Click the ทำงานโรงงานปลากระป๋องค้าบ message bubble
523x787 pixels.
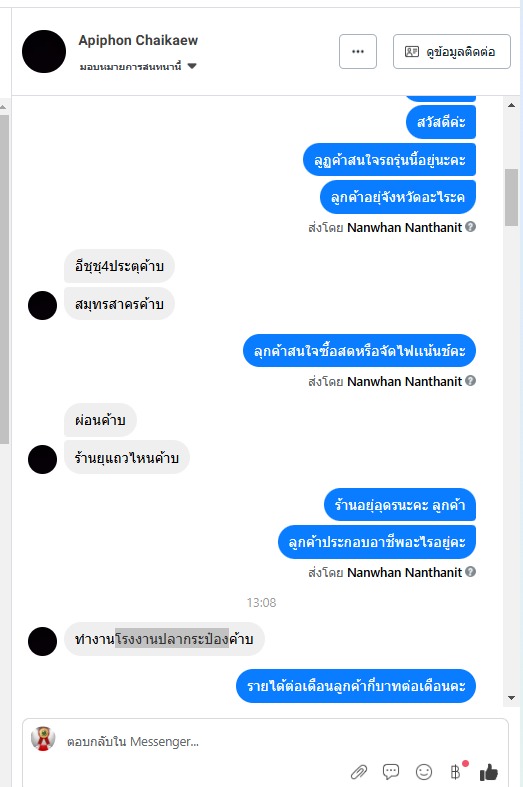point(164,639)
